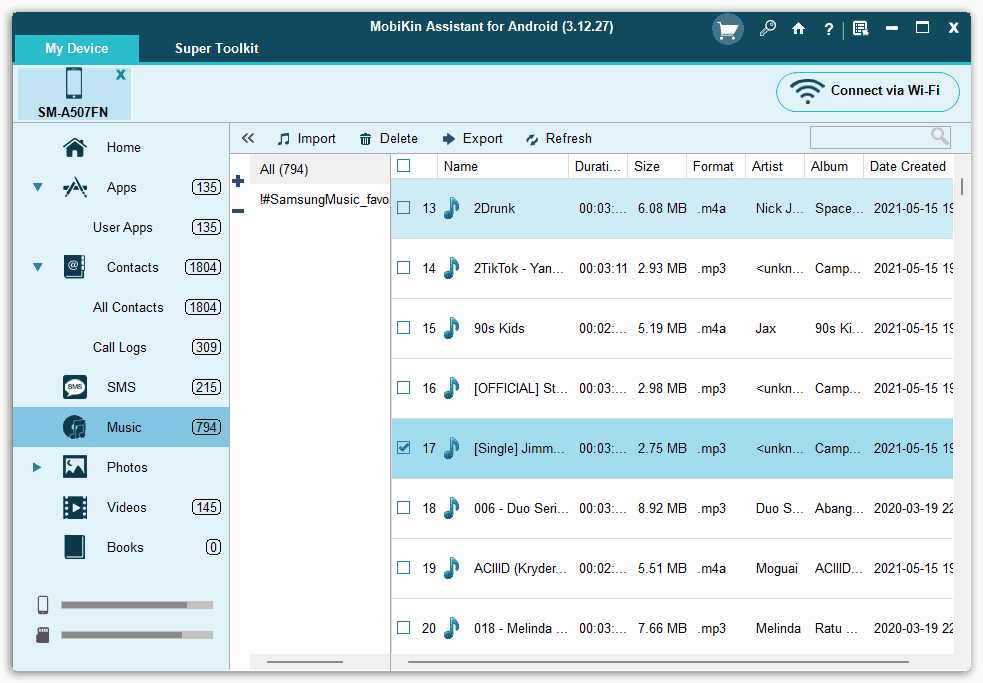Click the Import button
This screenshot has width=983, height=683.
(x=307, y=139)
